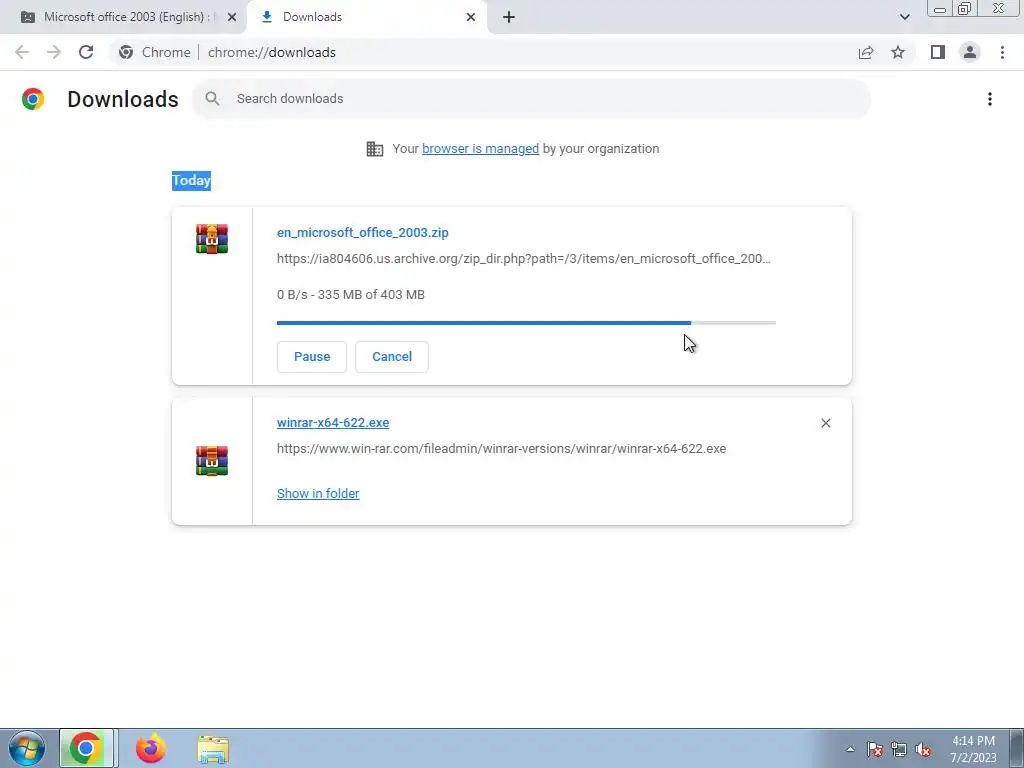This screenshot has width=1024, height=768.
Task: Remove winrar-x64-622.exe from the downloads list
Action: tap(825, 423)
